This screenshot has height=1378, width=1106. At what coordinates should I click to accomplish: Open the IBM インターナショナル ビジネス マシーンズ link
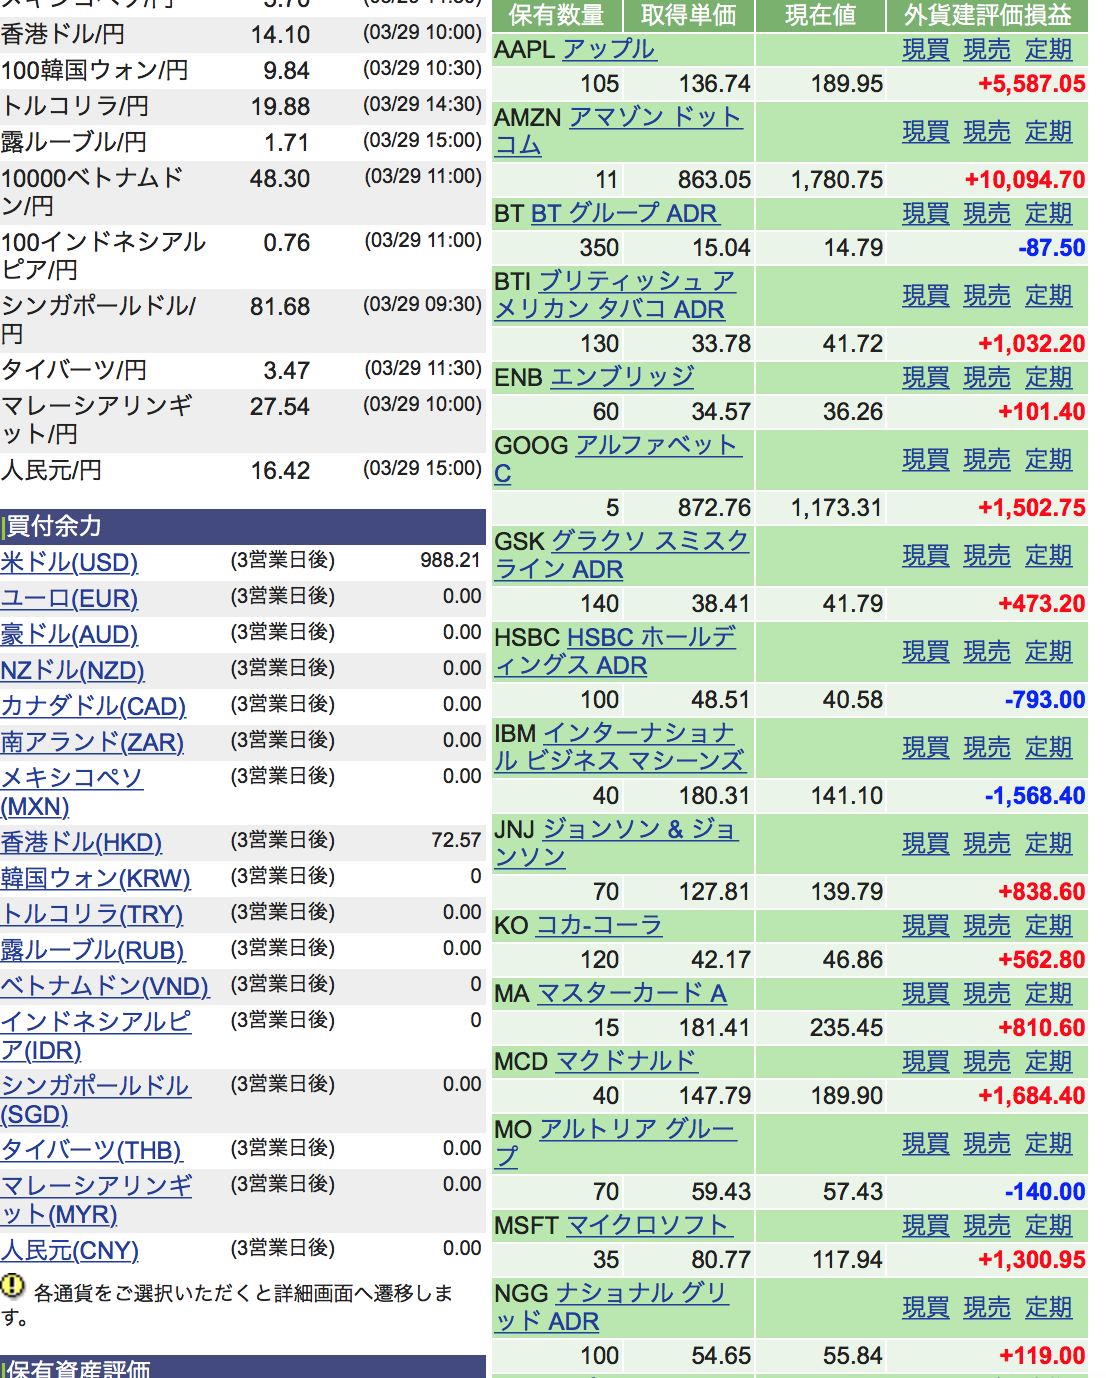[619, 747]
